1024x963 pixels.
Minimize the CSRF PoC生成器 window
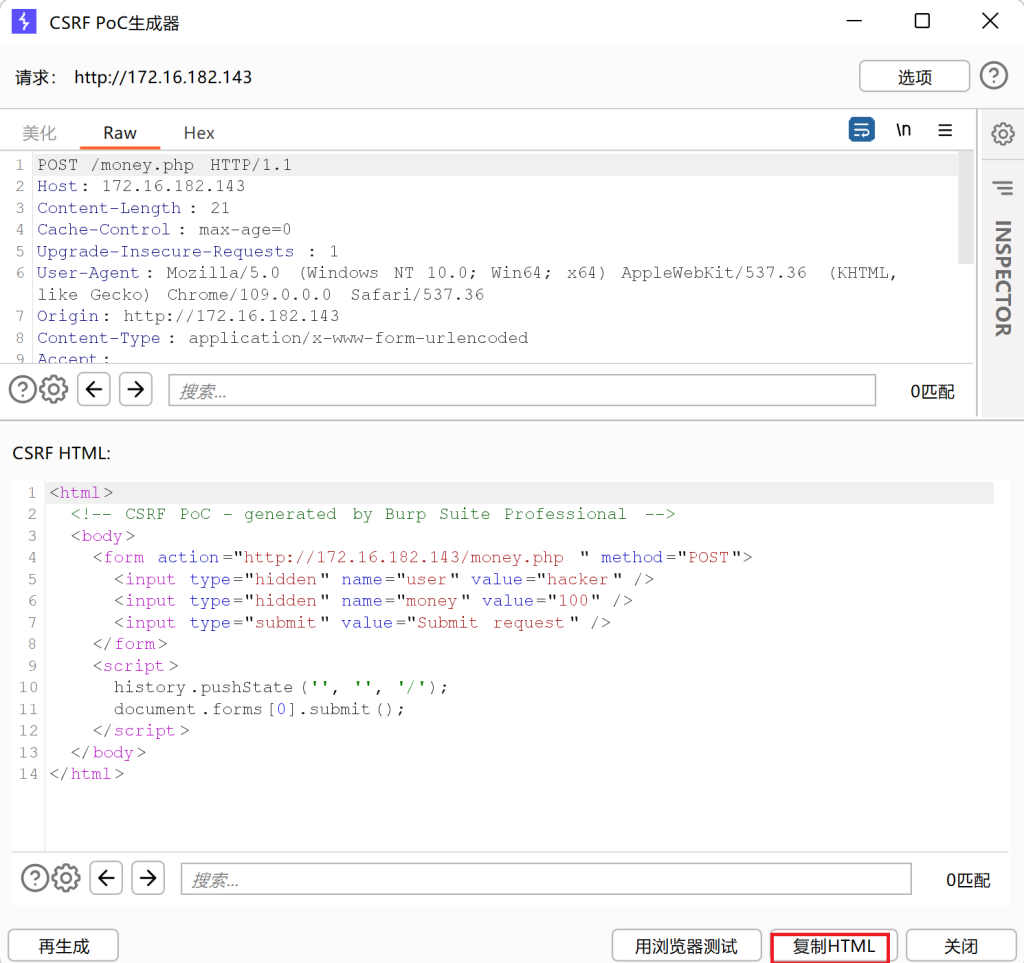click(x=854, y=21)
